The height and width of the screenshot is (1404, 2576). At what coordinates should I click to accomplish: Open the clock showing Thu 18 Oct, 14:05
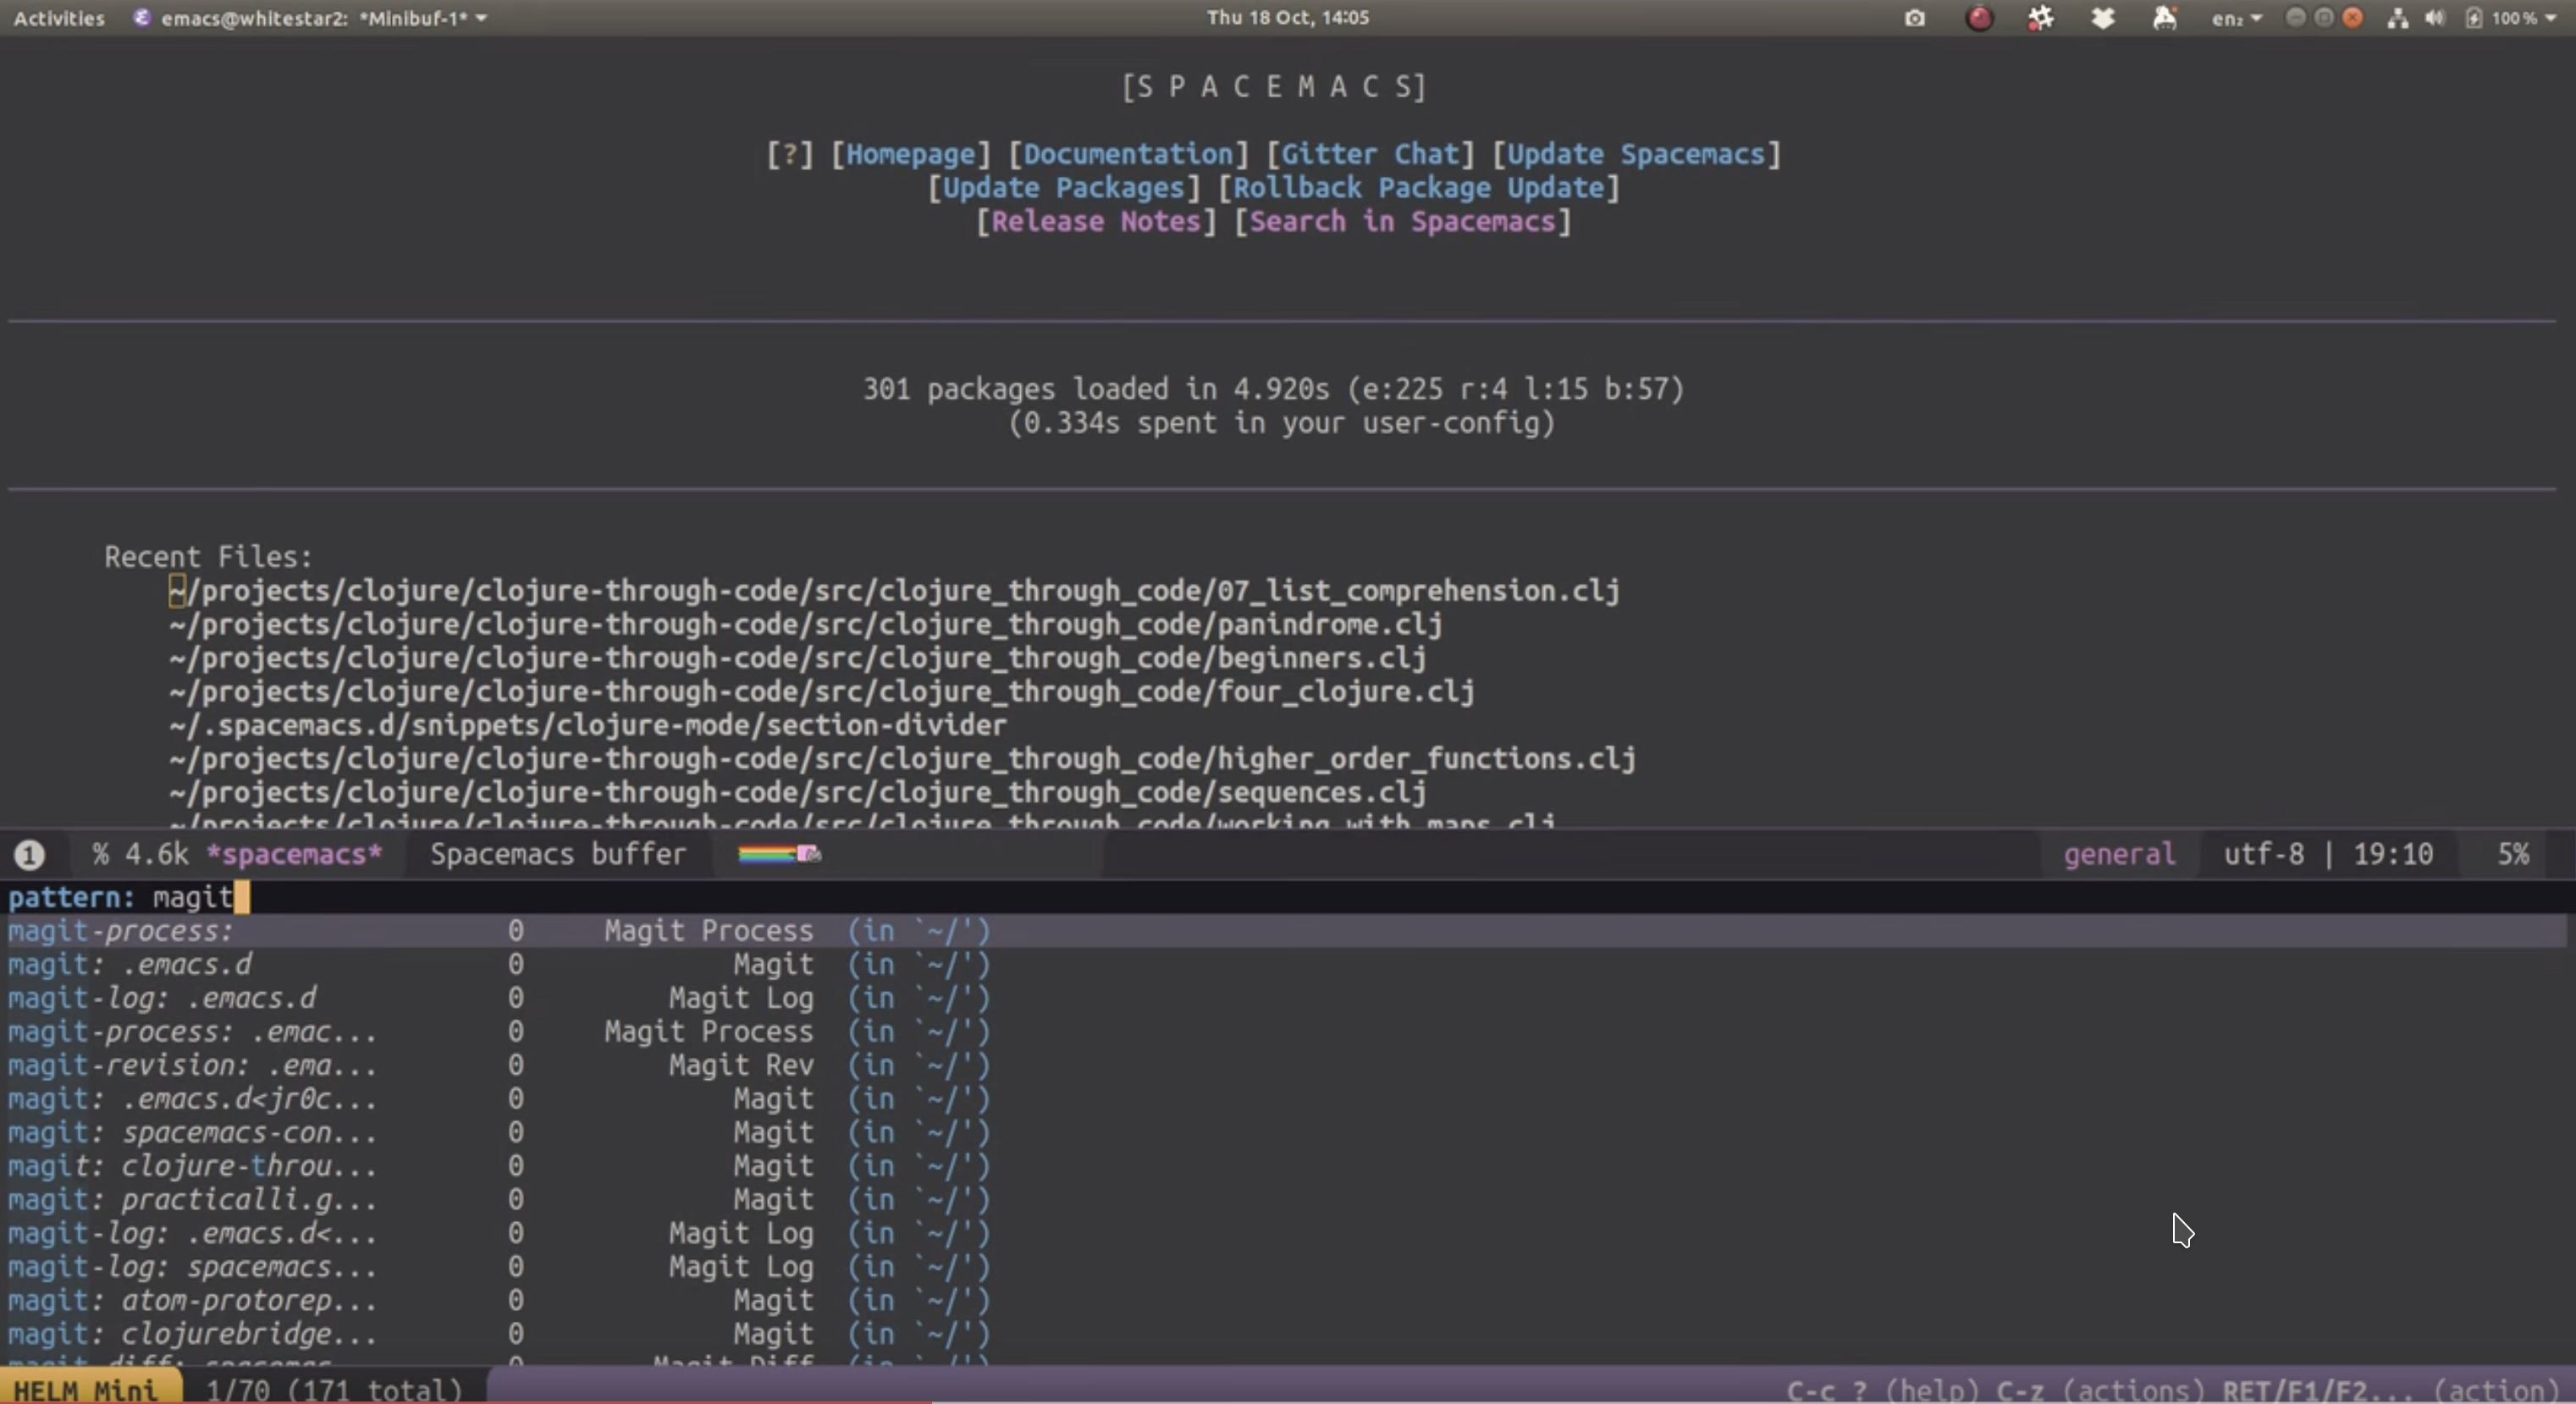(x=1287, y=17)
